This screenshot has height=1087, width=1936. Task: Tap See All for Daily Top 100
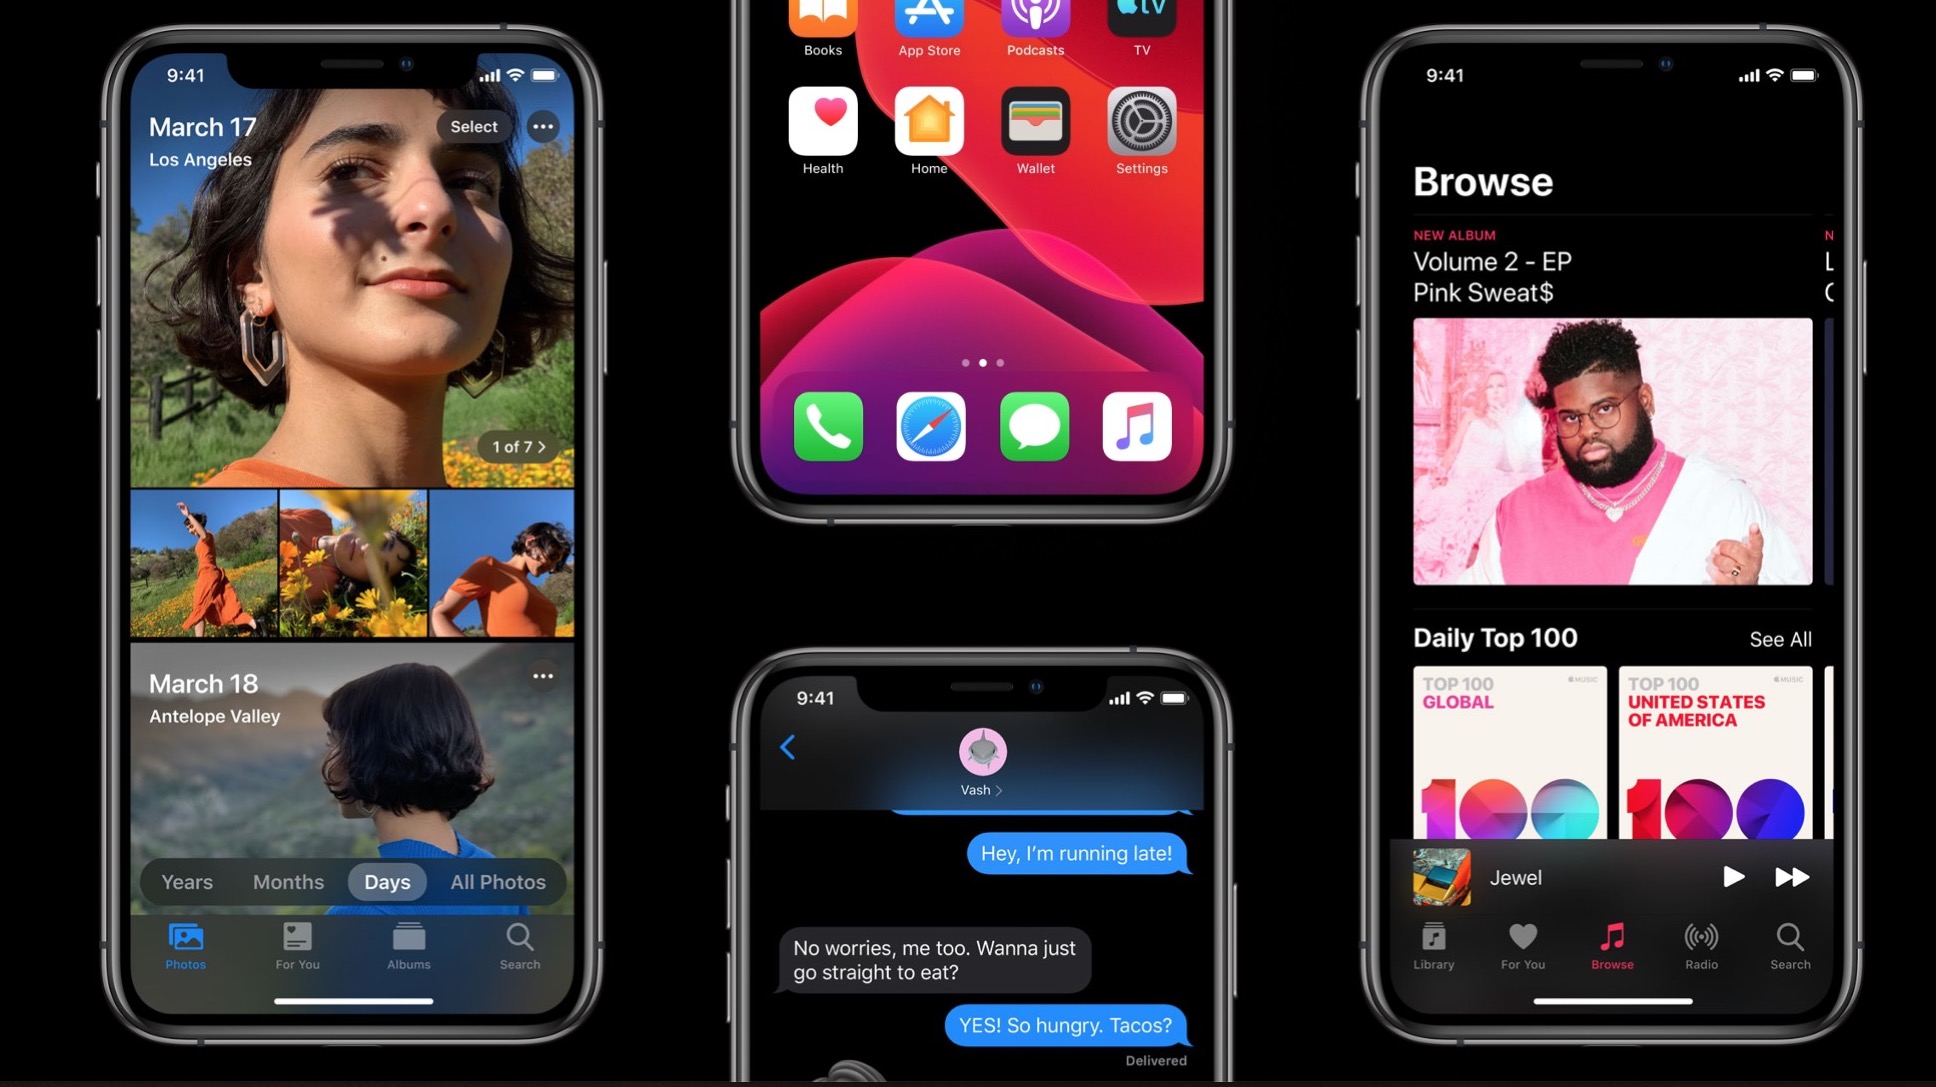[x=1780, y=639]
